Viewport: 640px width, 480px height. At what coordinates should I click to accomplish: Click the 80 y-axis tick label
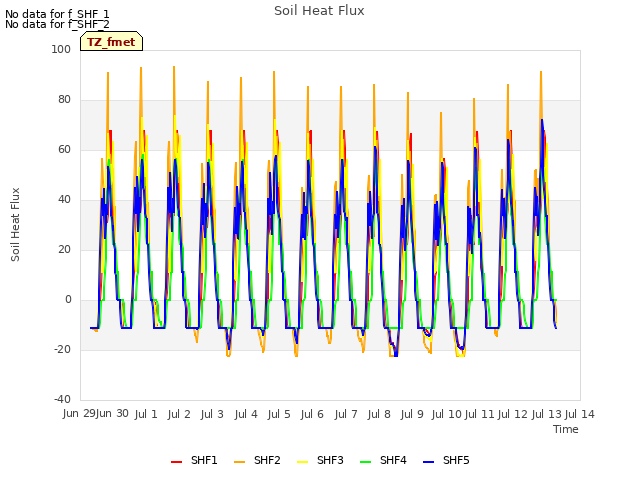coord(64,100)
